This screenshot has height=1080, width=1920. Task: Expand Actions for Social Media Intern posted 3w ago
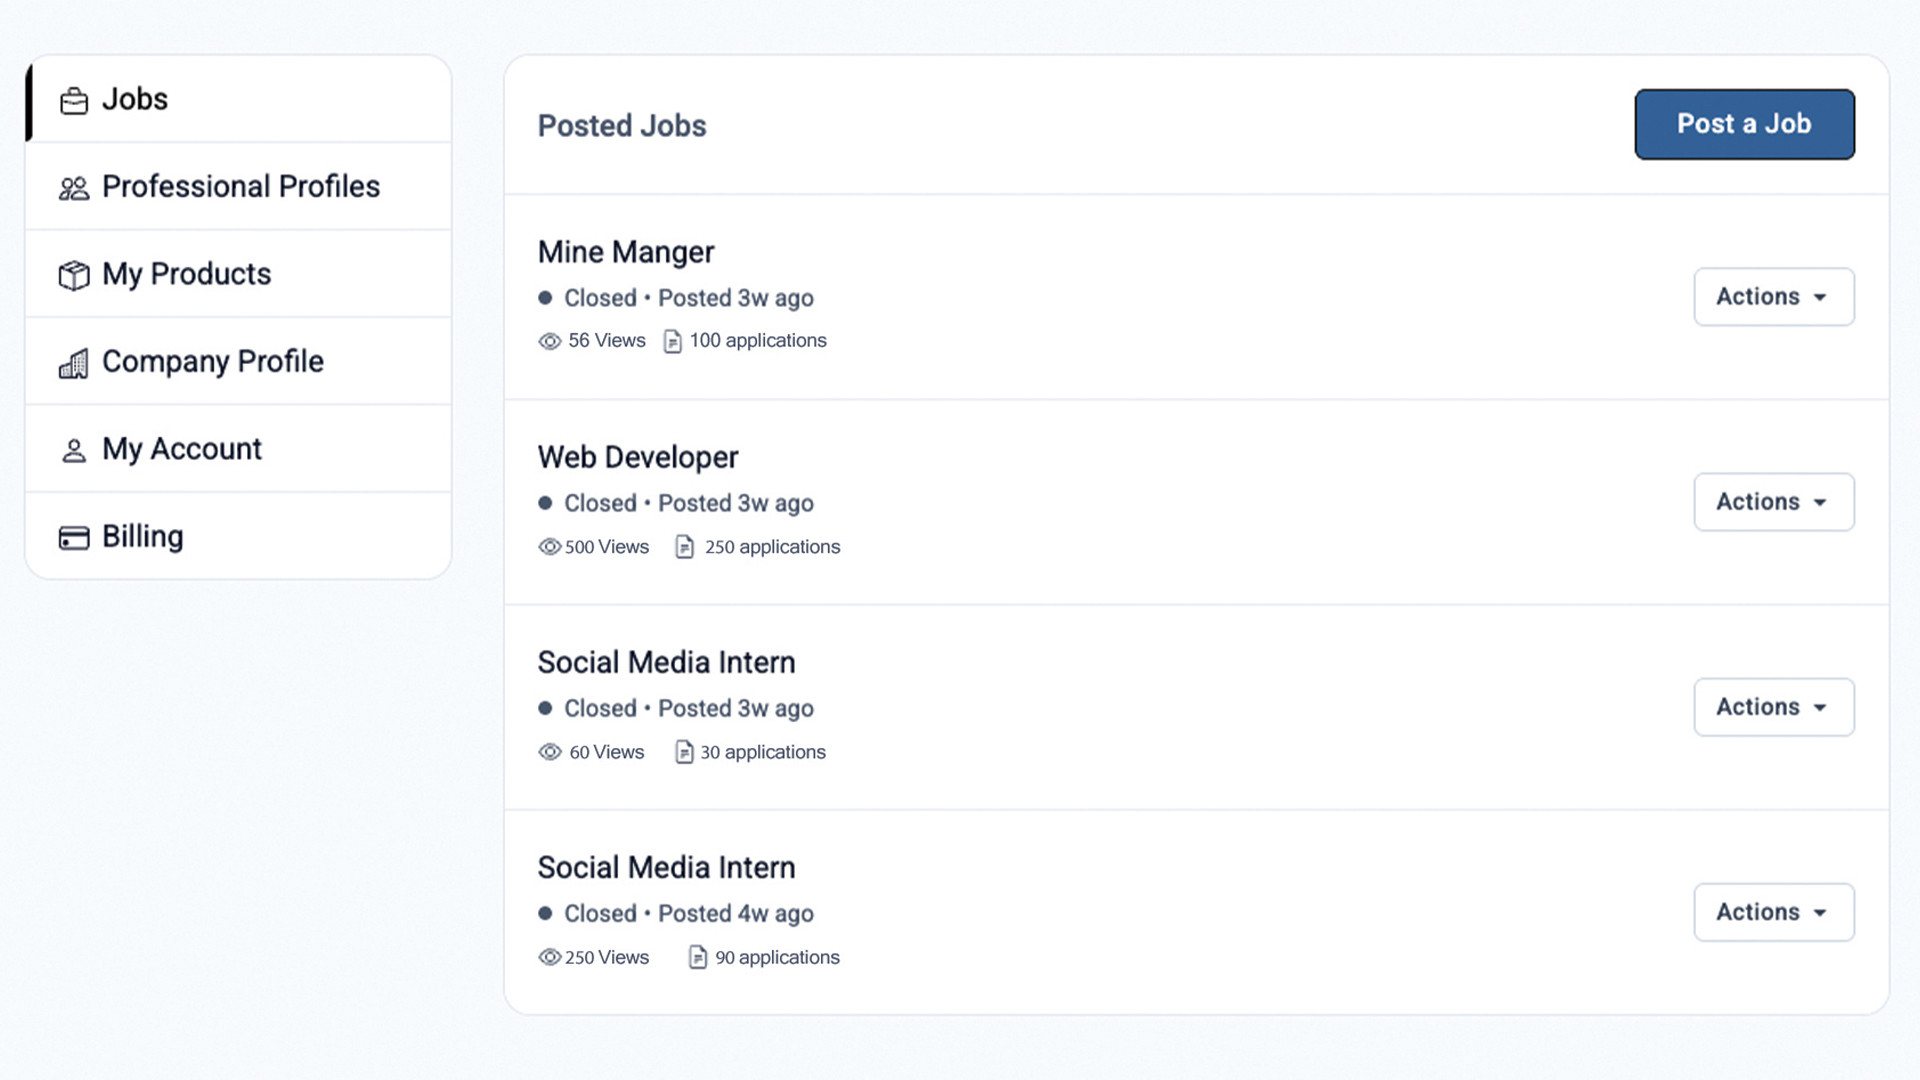pos(1773,707)
